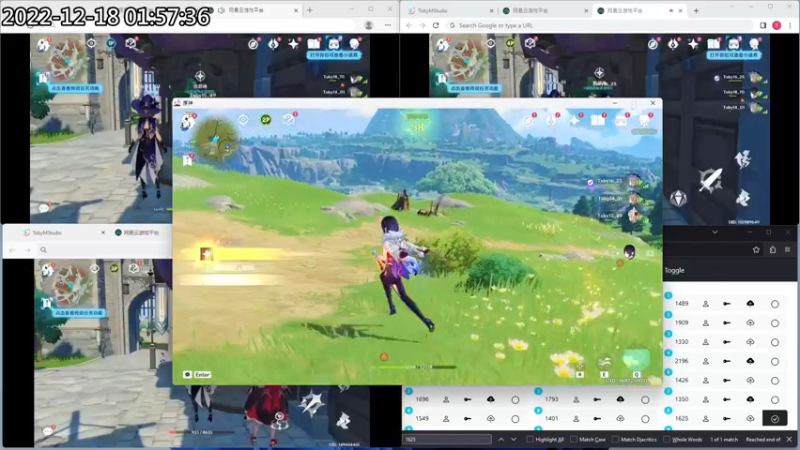Select radio circle for row 1696

click(x=515, y=400)
